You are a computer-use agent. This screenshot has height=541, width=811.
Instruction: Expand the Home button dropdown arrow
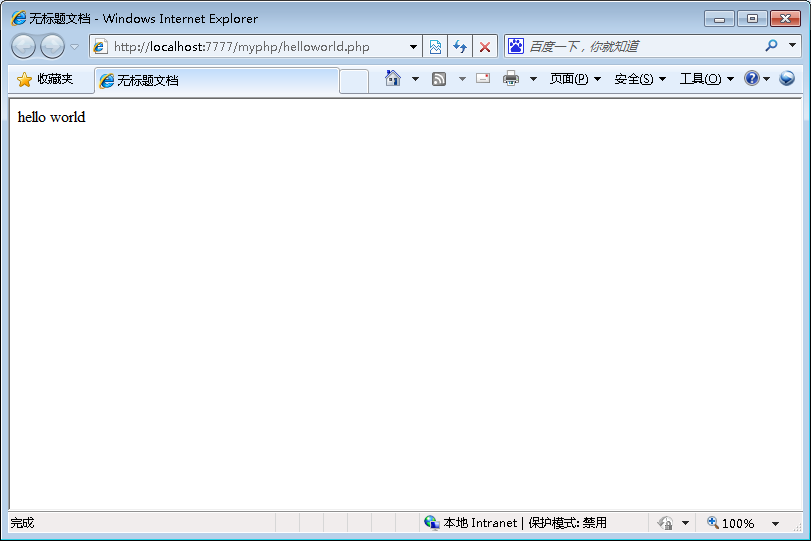(415, 79)
